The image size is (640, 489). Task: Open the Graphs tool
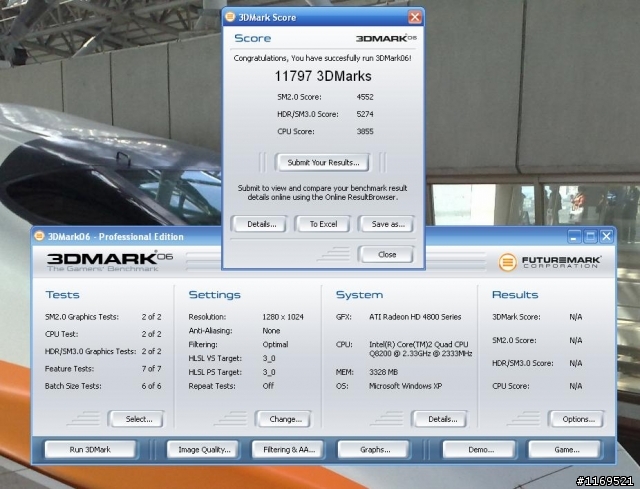pos(375,449)
